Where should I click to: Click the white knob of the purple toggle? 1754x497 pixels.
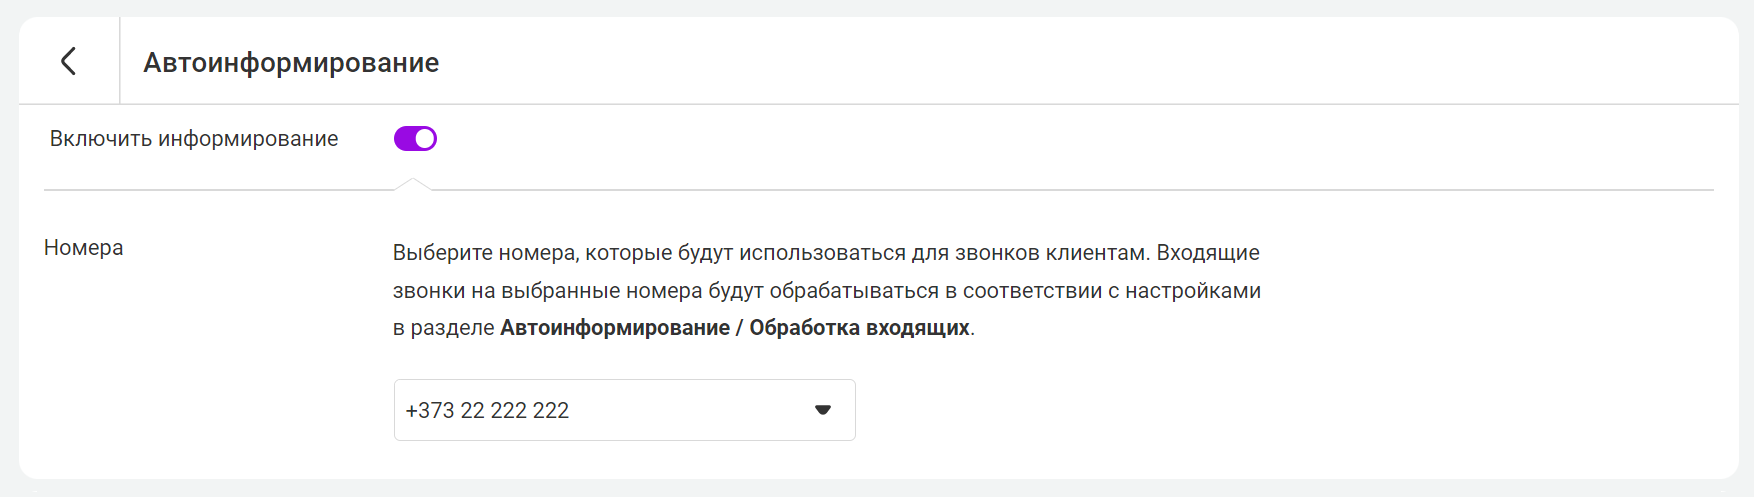[x=425, y=139]
